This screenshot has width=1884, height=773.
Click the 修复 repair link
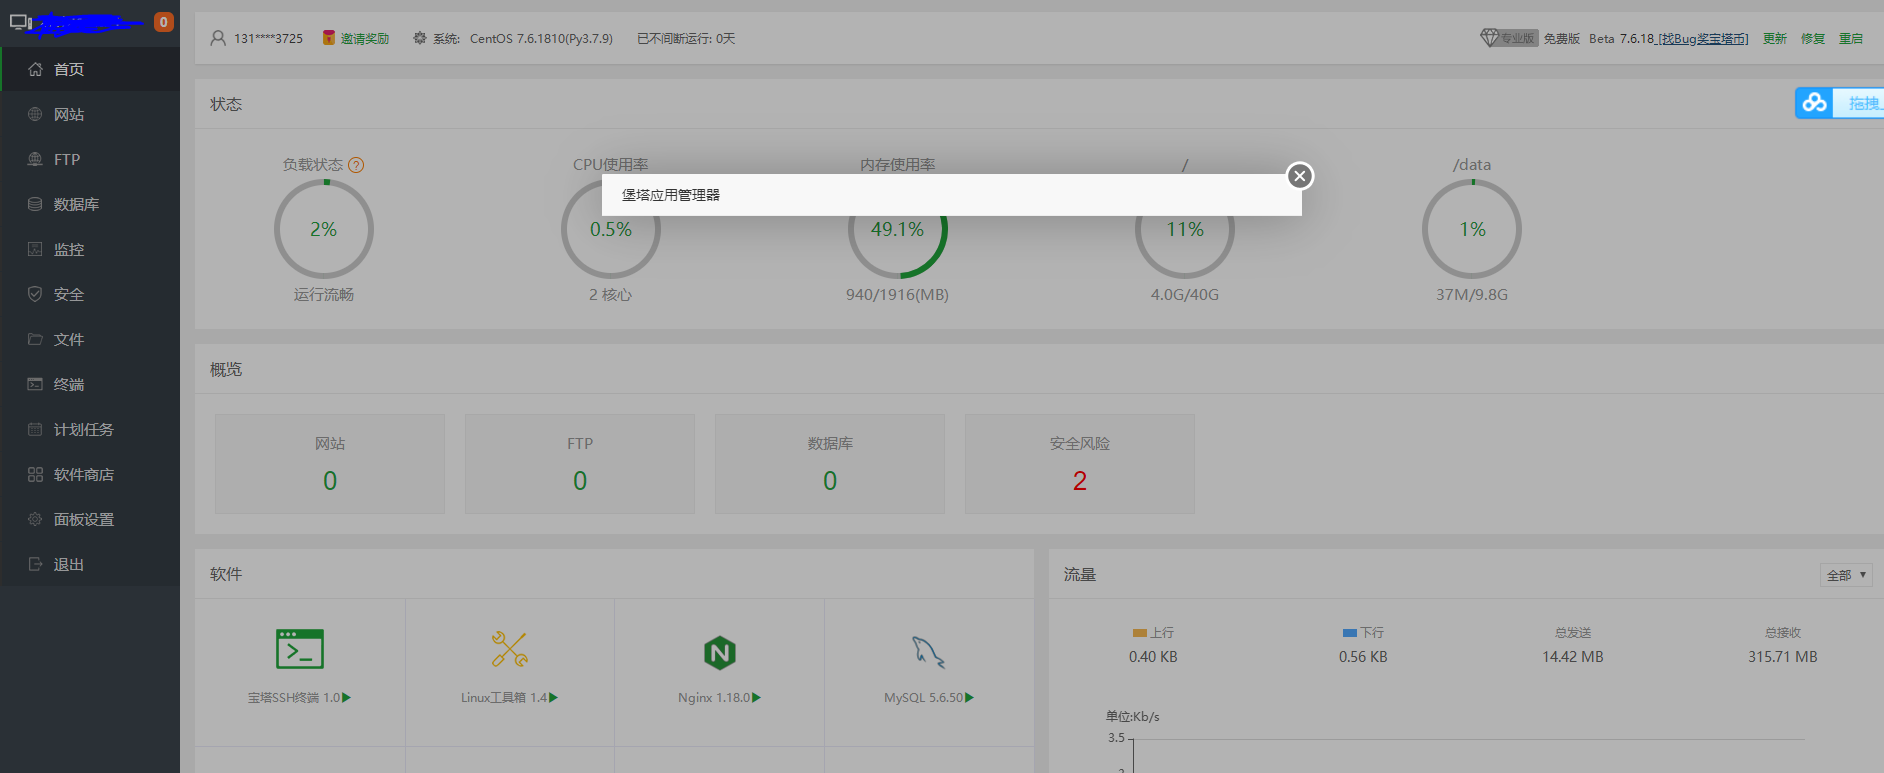coord(1813,39)
